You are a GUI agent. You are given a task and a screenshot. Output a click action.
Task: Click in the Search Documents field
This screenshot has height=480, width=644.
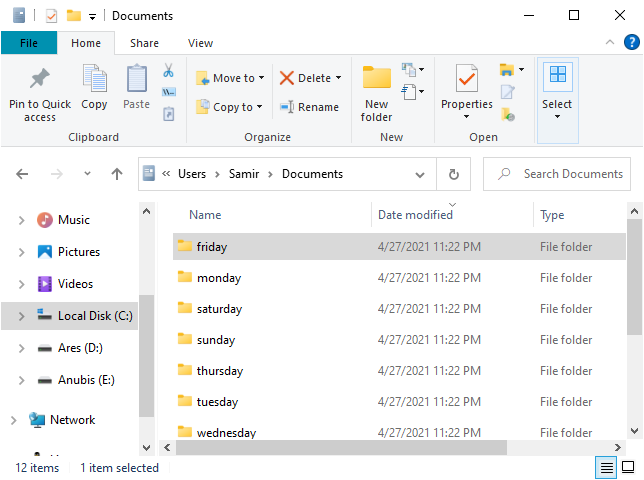click(557, 174)
